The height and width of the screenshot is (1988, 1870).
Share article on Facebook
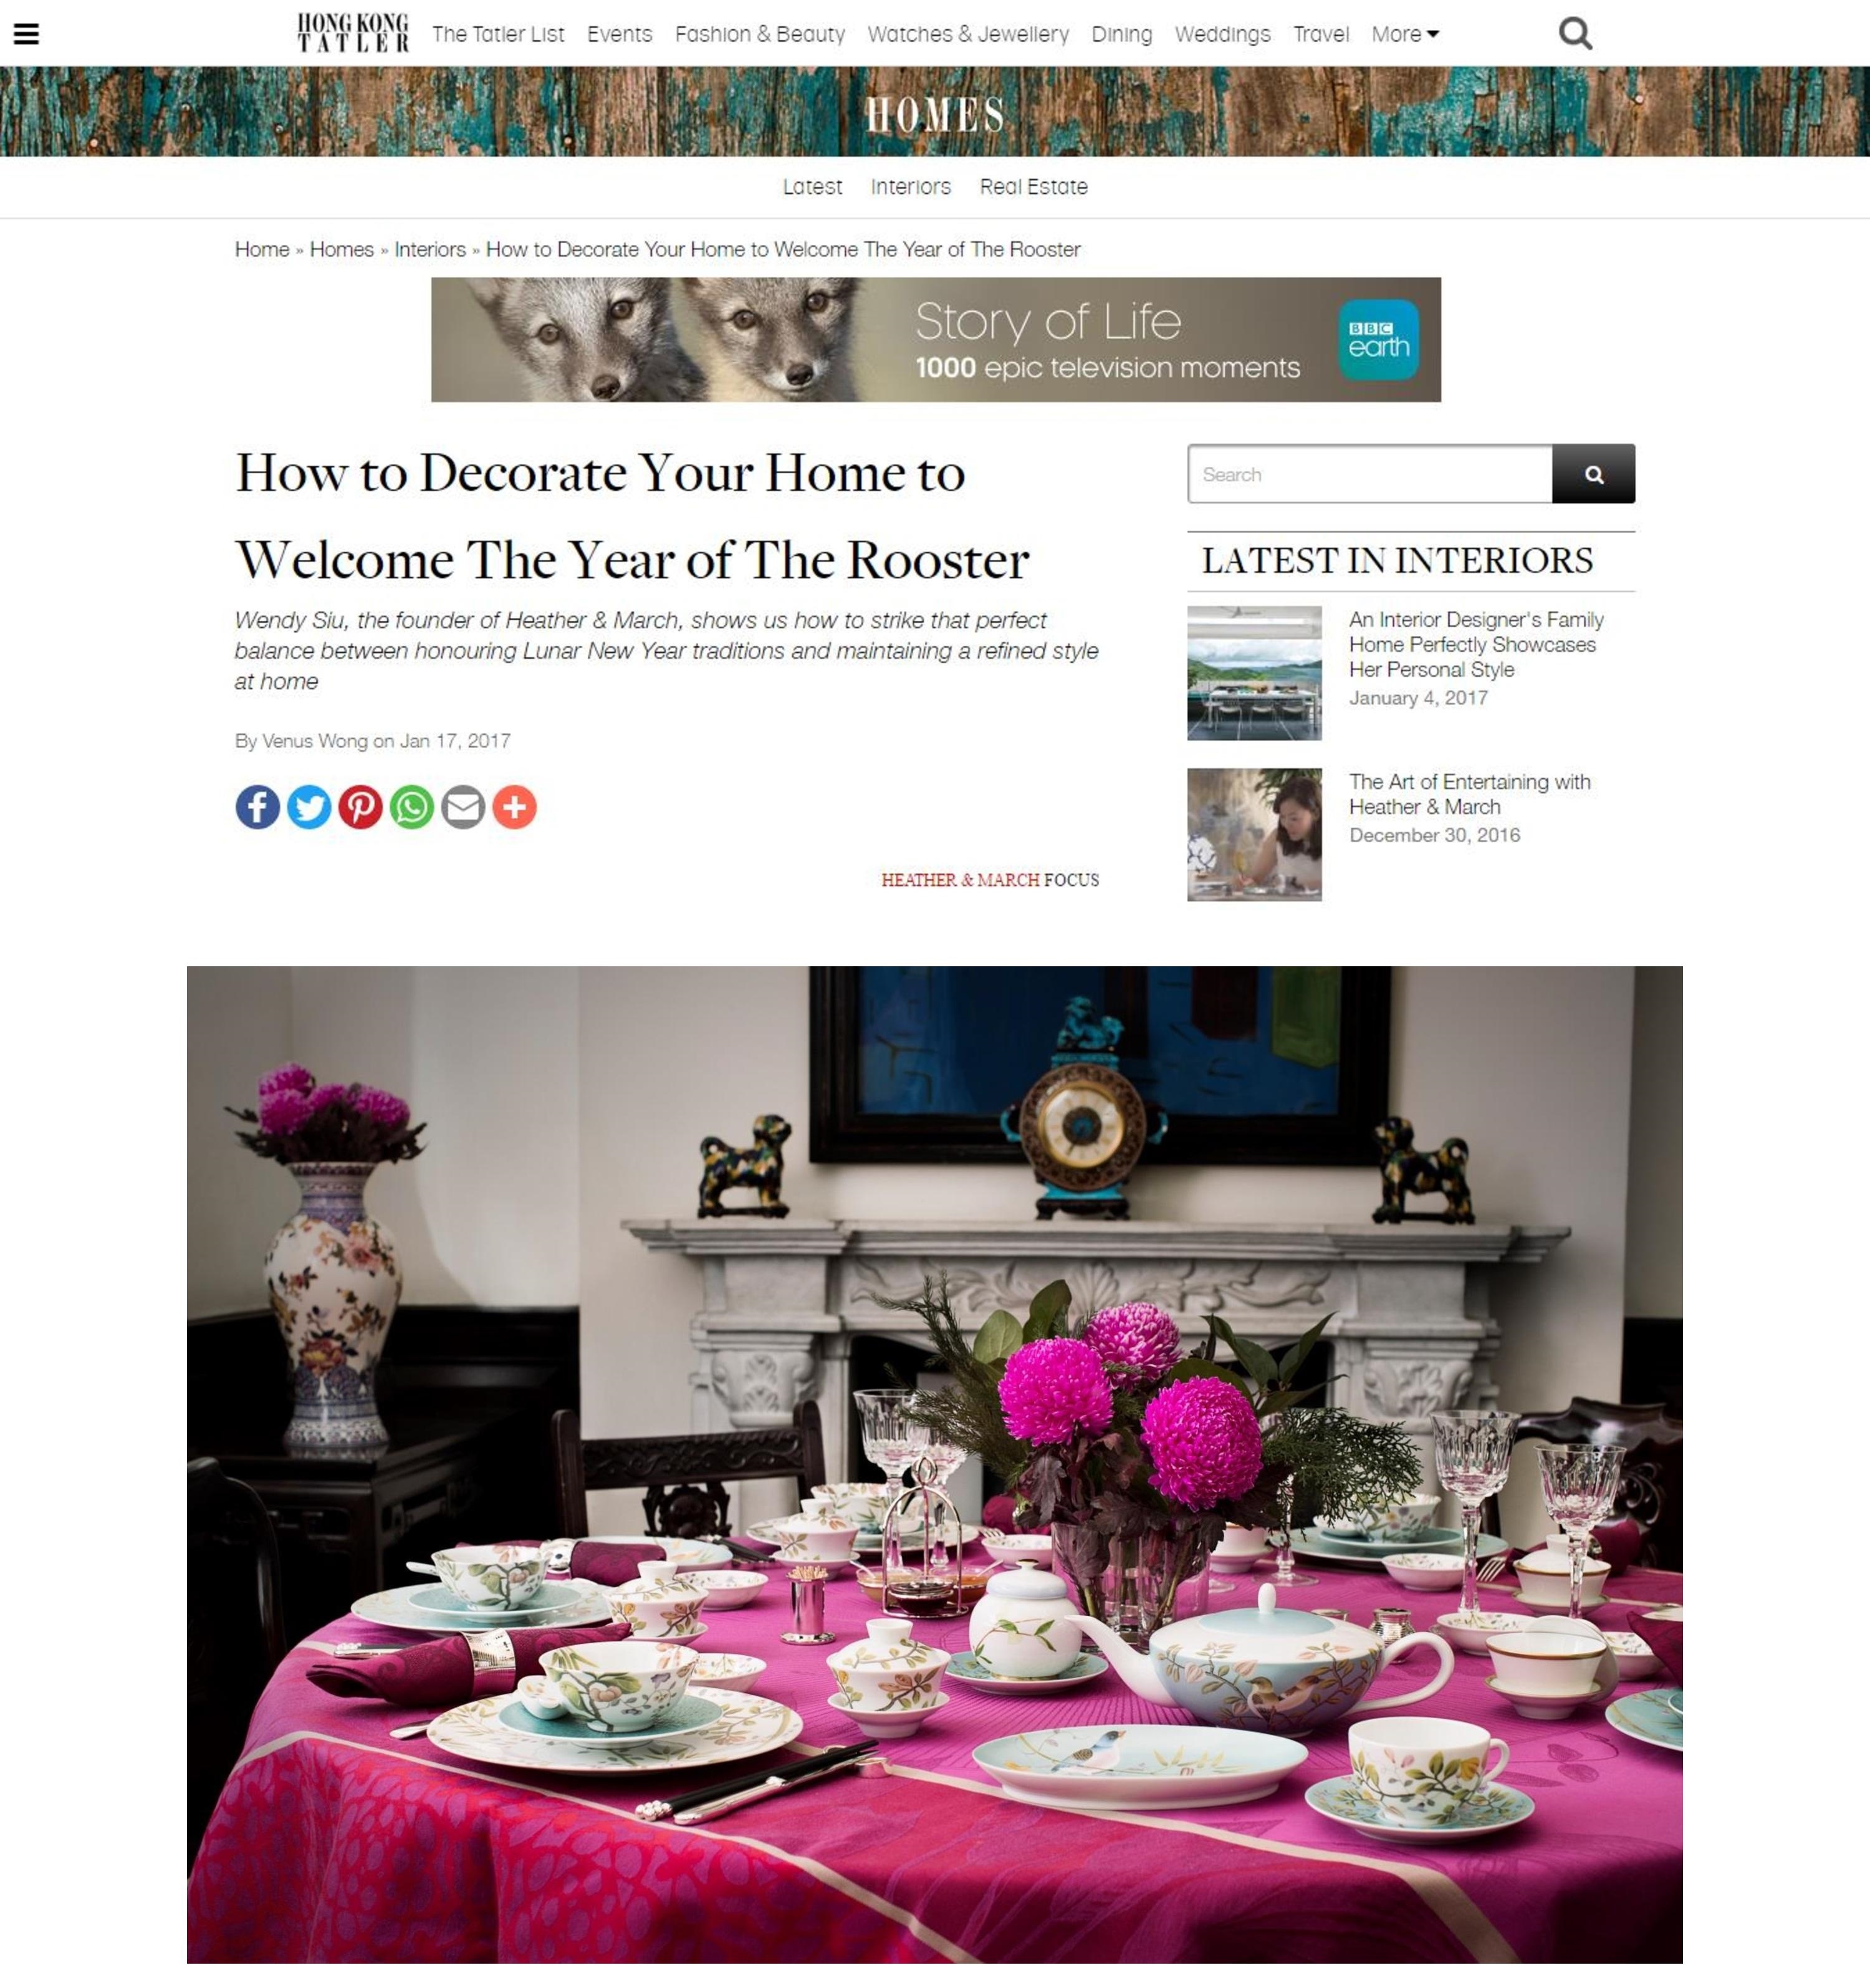point(257,807)
